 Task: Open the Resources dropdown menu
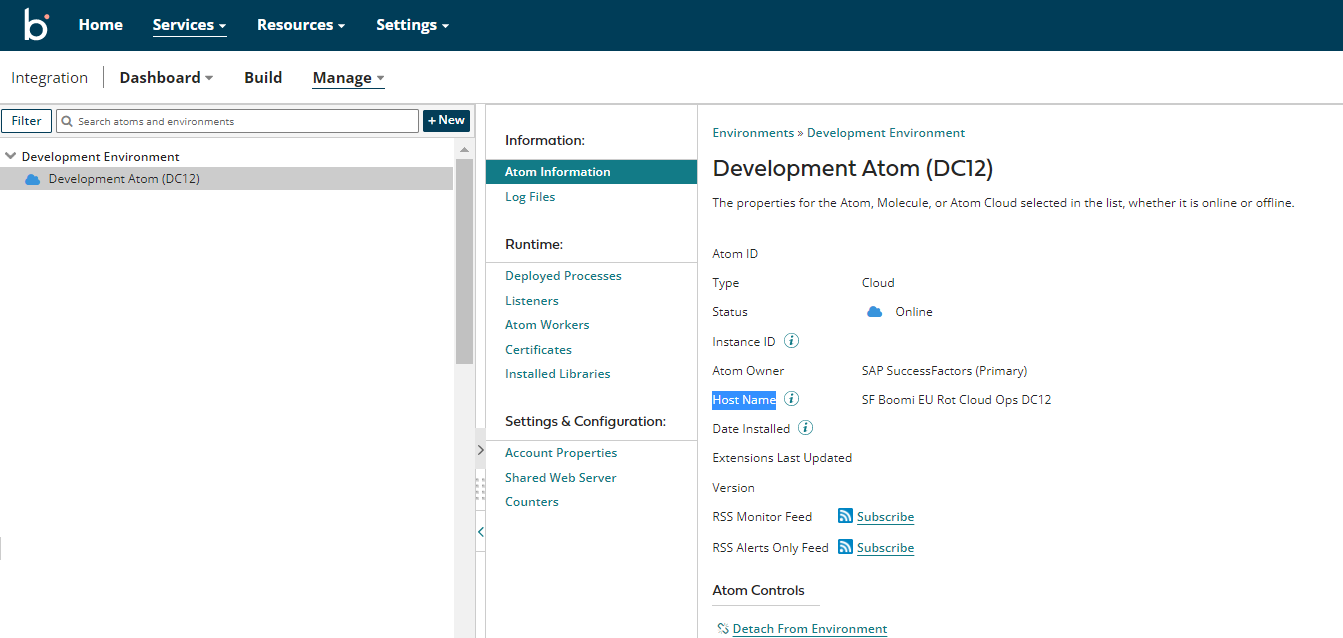click(x=301, y=25)
